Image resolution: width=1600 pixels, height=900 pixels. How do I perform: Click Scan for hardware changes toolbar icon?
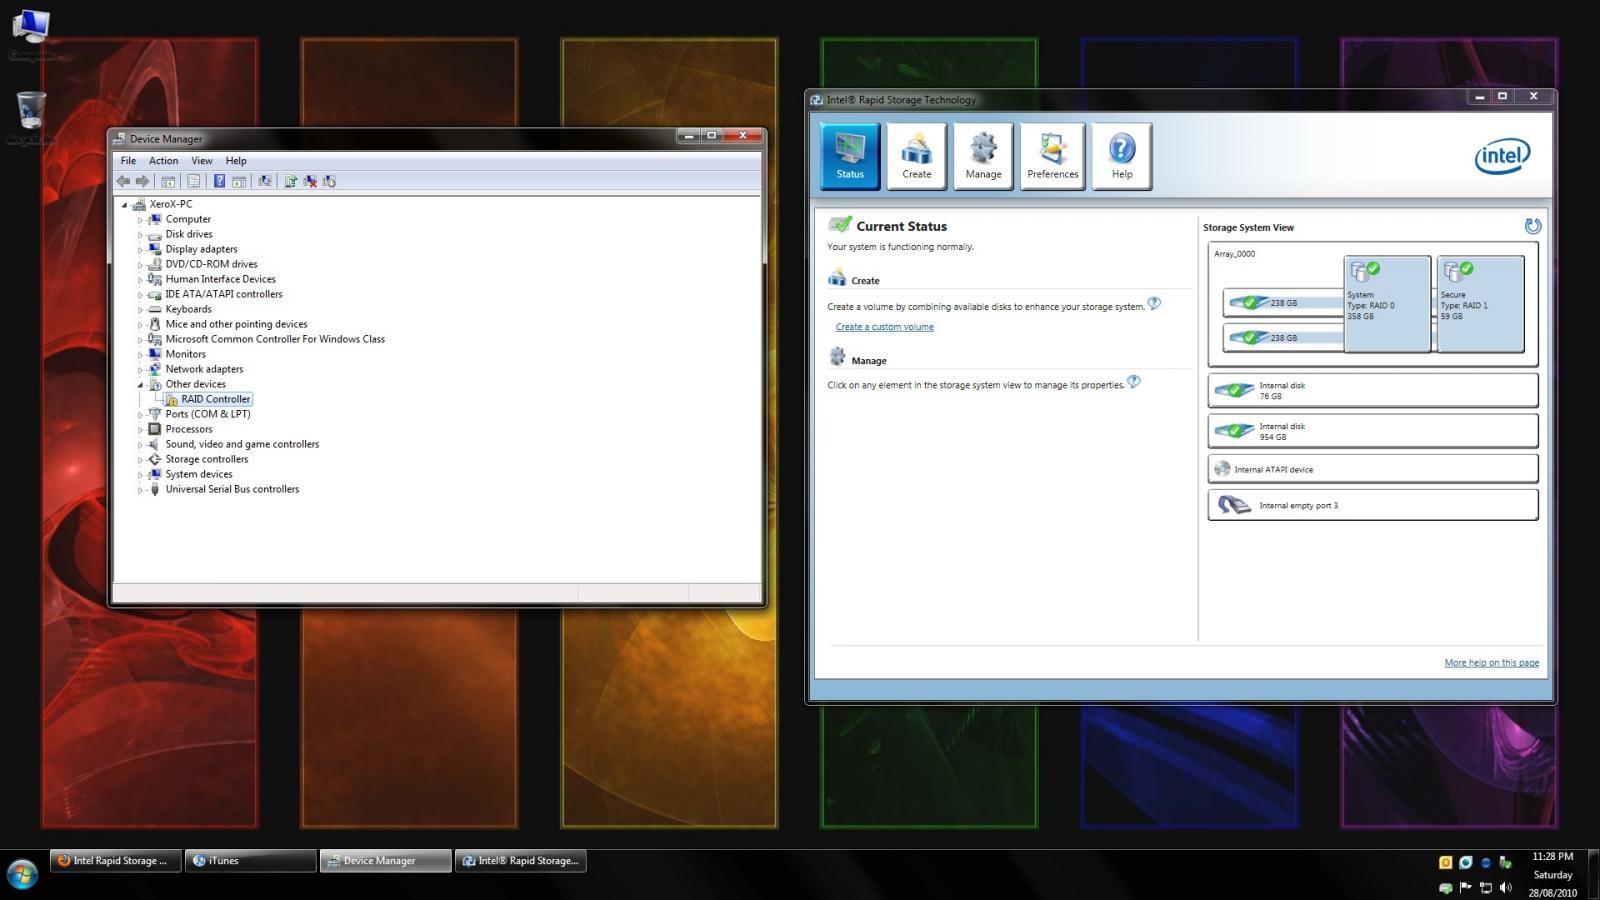pos(264,181)
